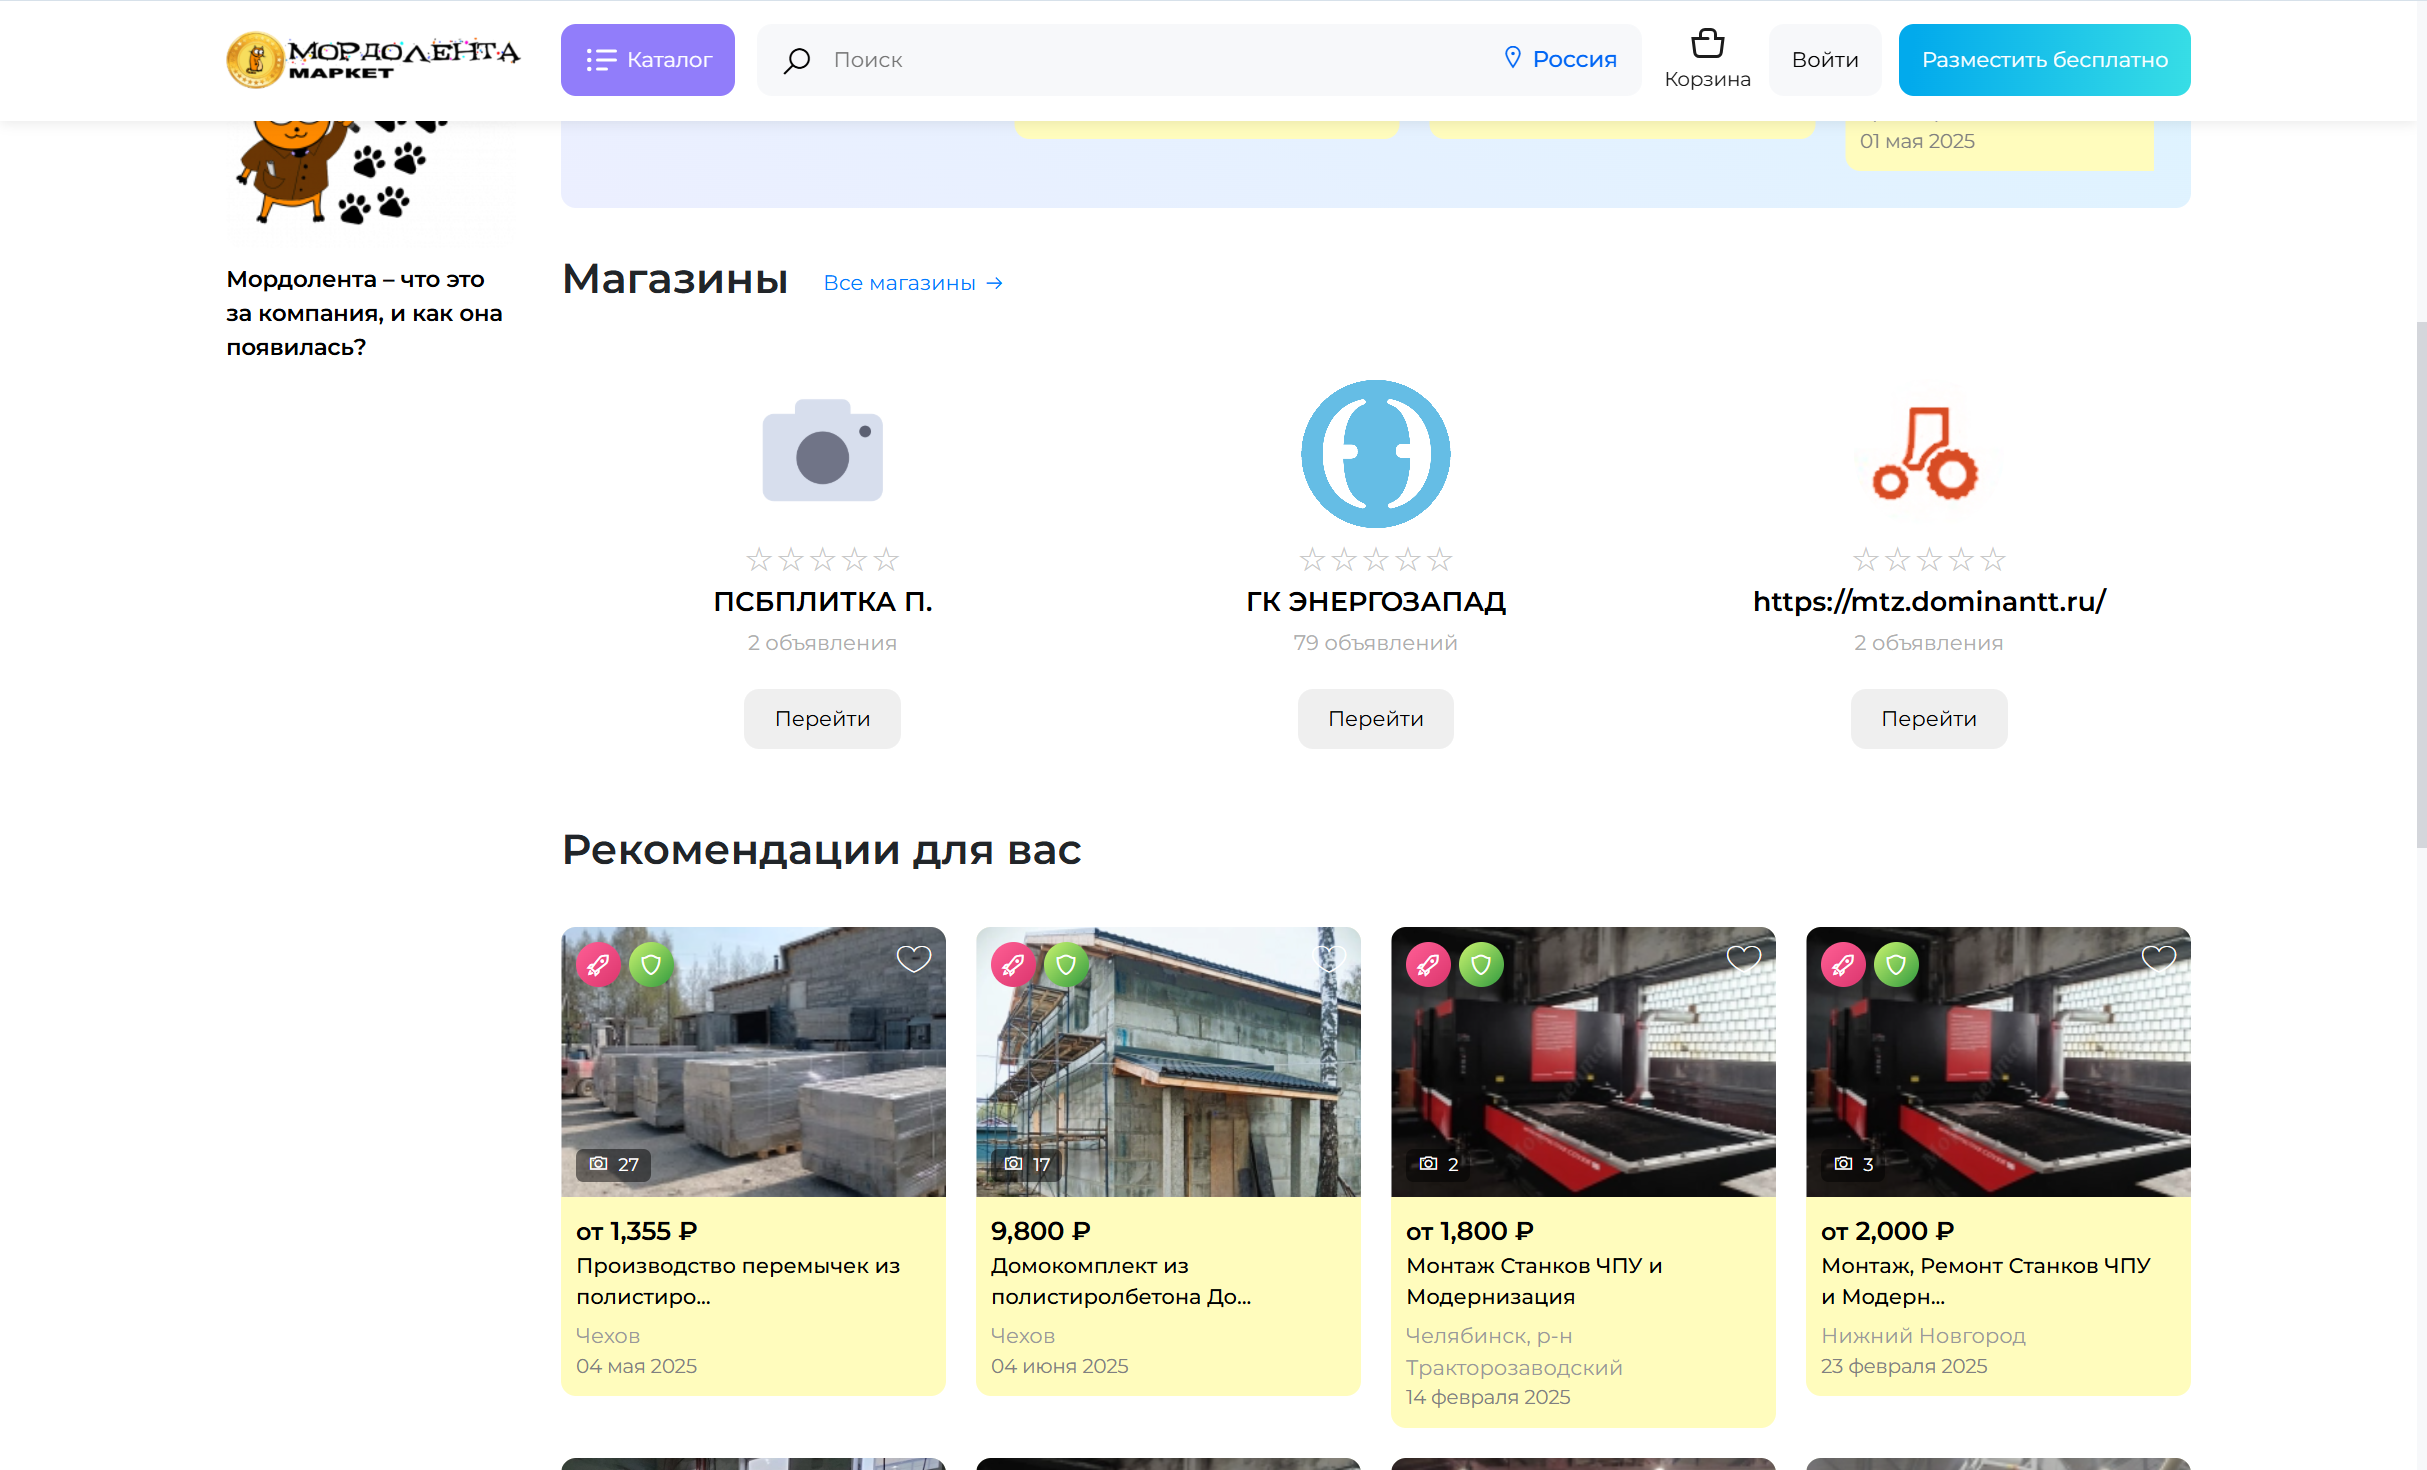The width and height of the screenshot is (2427, 1470).
Task: Open the Корзина shopping basket
Action: click(1707, 59)
